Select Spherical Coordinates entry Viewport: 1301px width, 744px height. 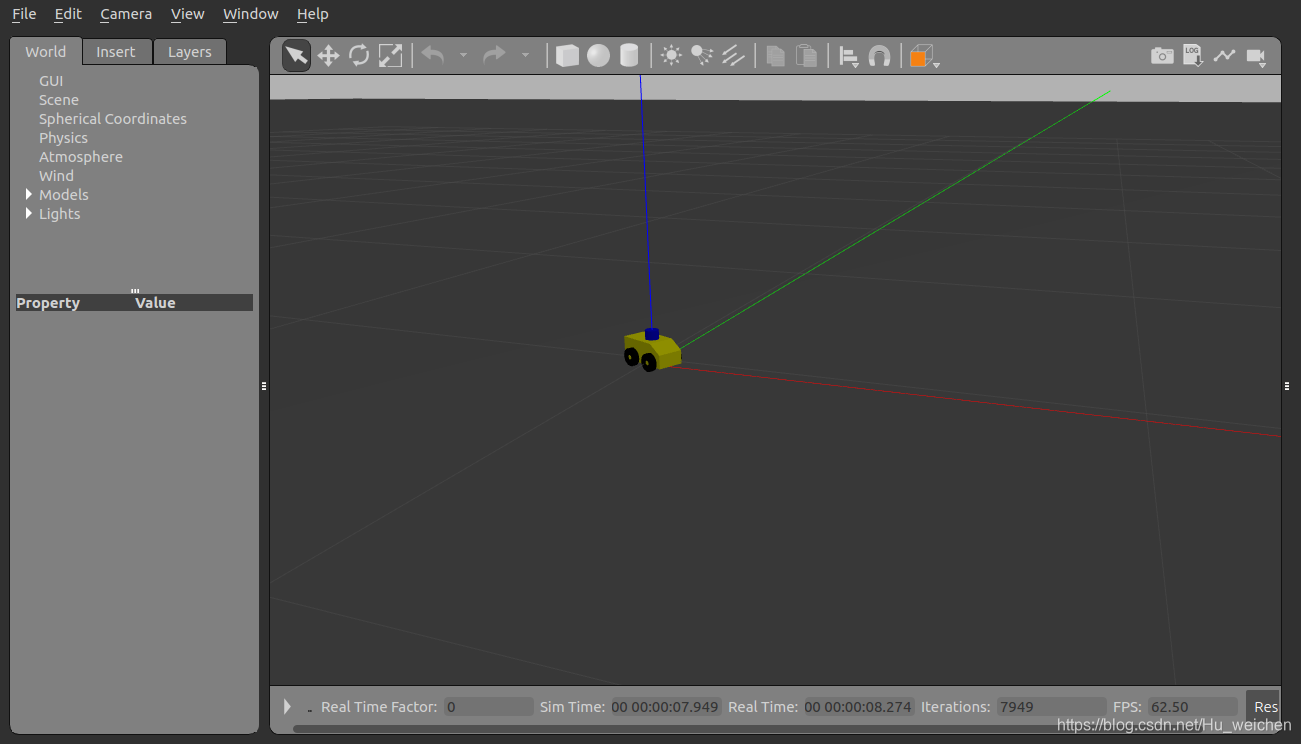click(x=113, y=119)
